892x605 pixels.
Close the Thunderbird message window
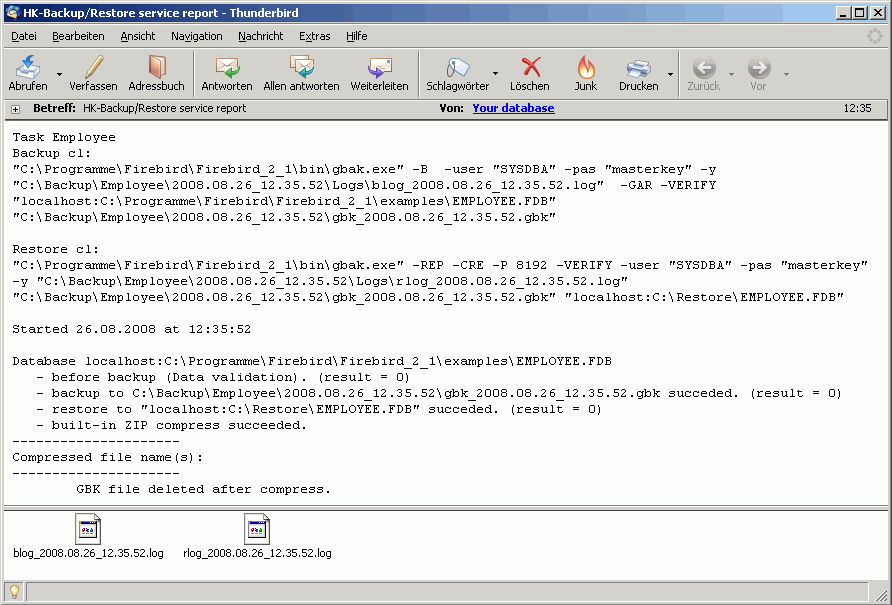point(878,13)
